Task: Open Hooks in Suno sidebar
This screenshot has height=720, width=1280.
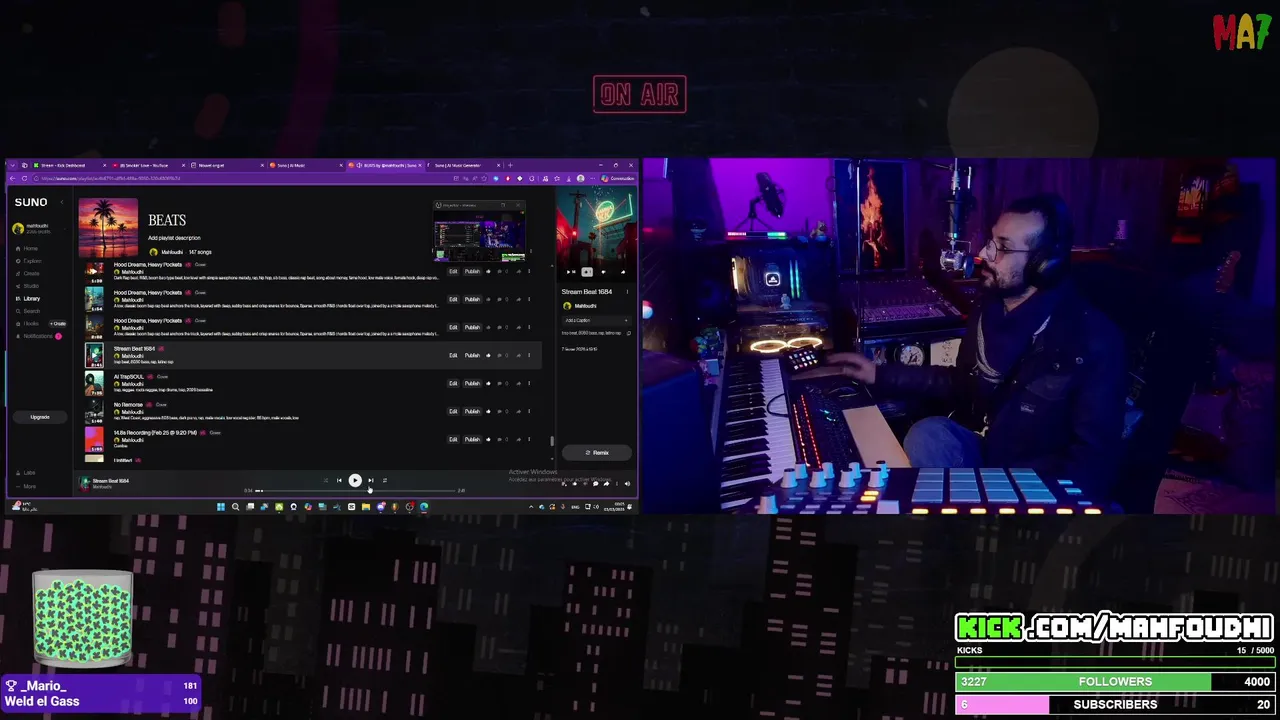Action: coord(29,323)
